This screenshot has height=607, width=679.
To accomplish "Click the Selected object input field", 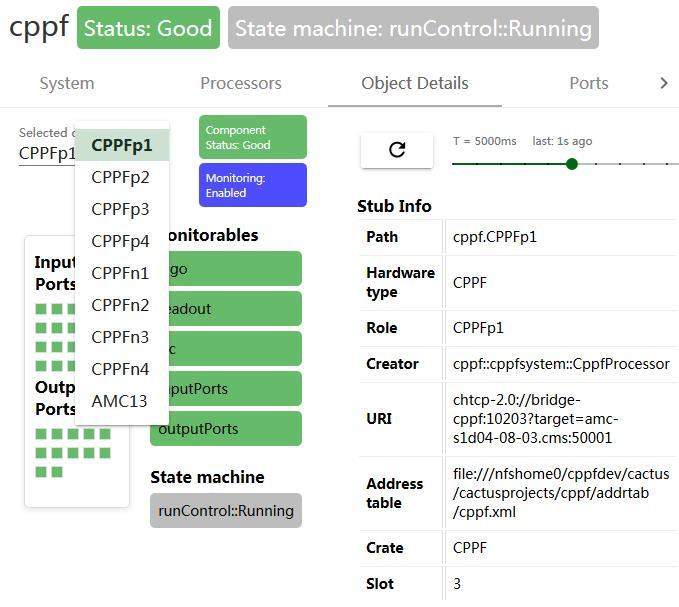I will [47, 153].
